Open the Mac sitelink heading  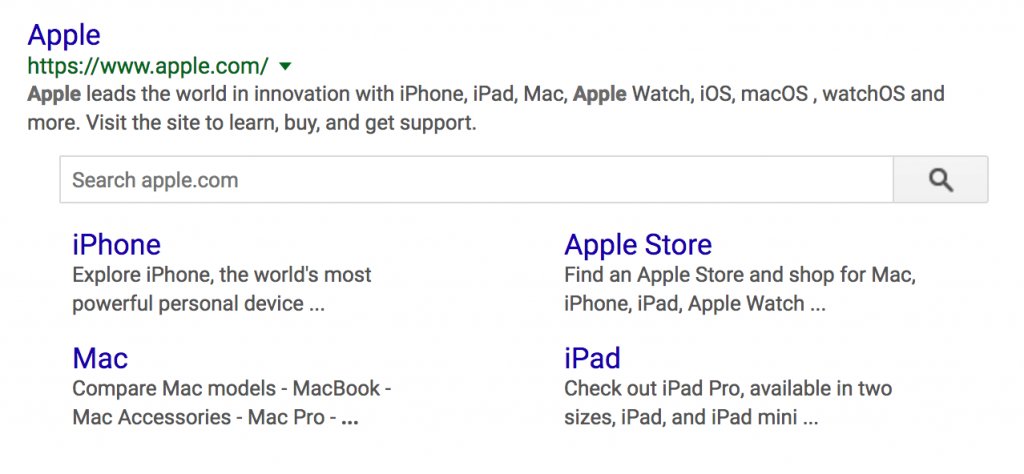(x=100, y=358)
